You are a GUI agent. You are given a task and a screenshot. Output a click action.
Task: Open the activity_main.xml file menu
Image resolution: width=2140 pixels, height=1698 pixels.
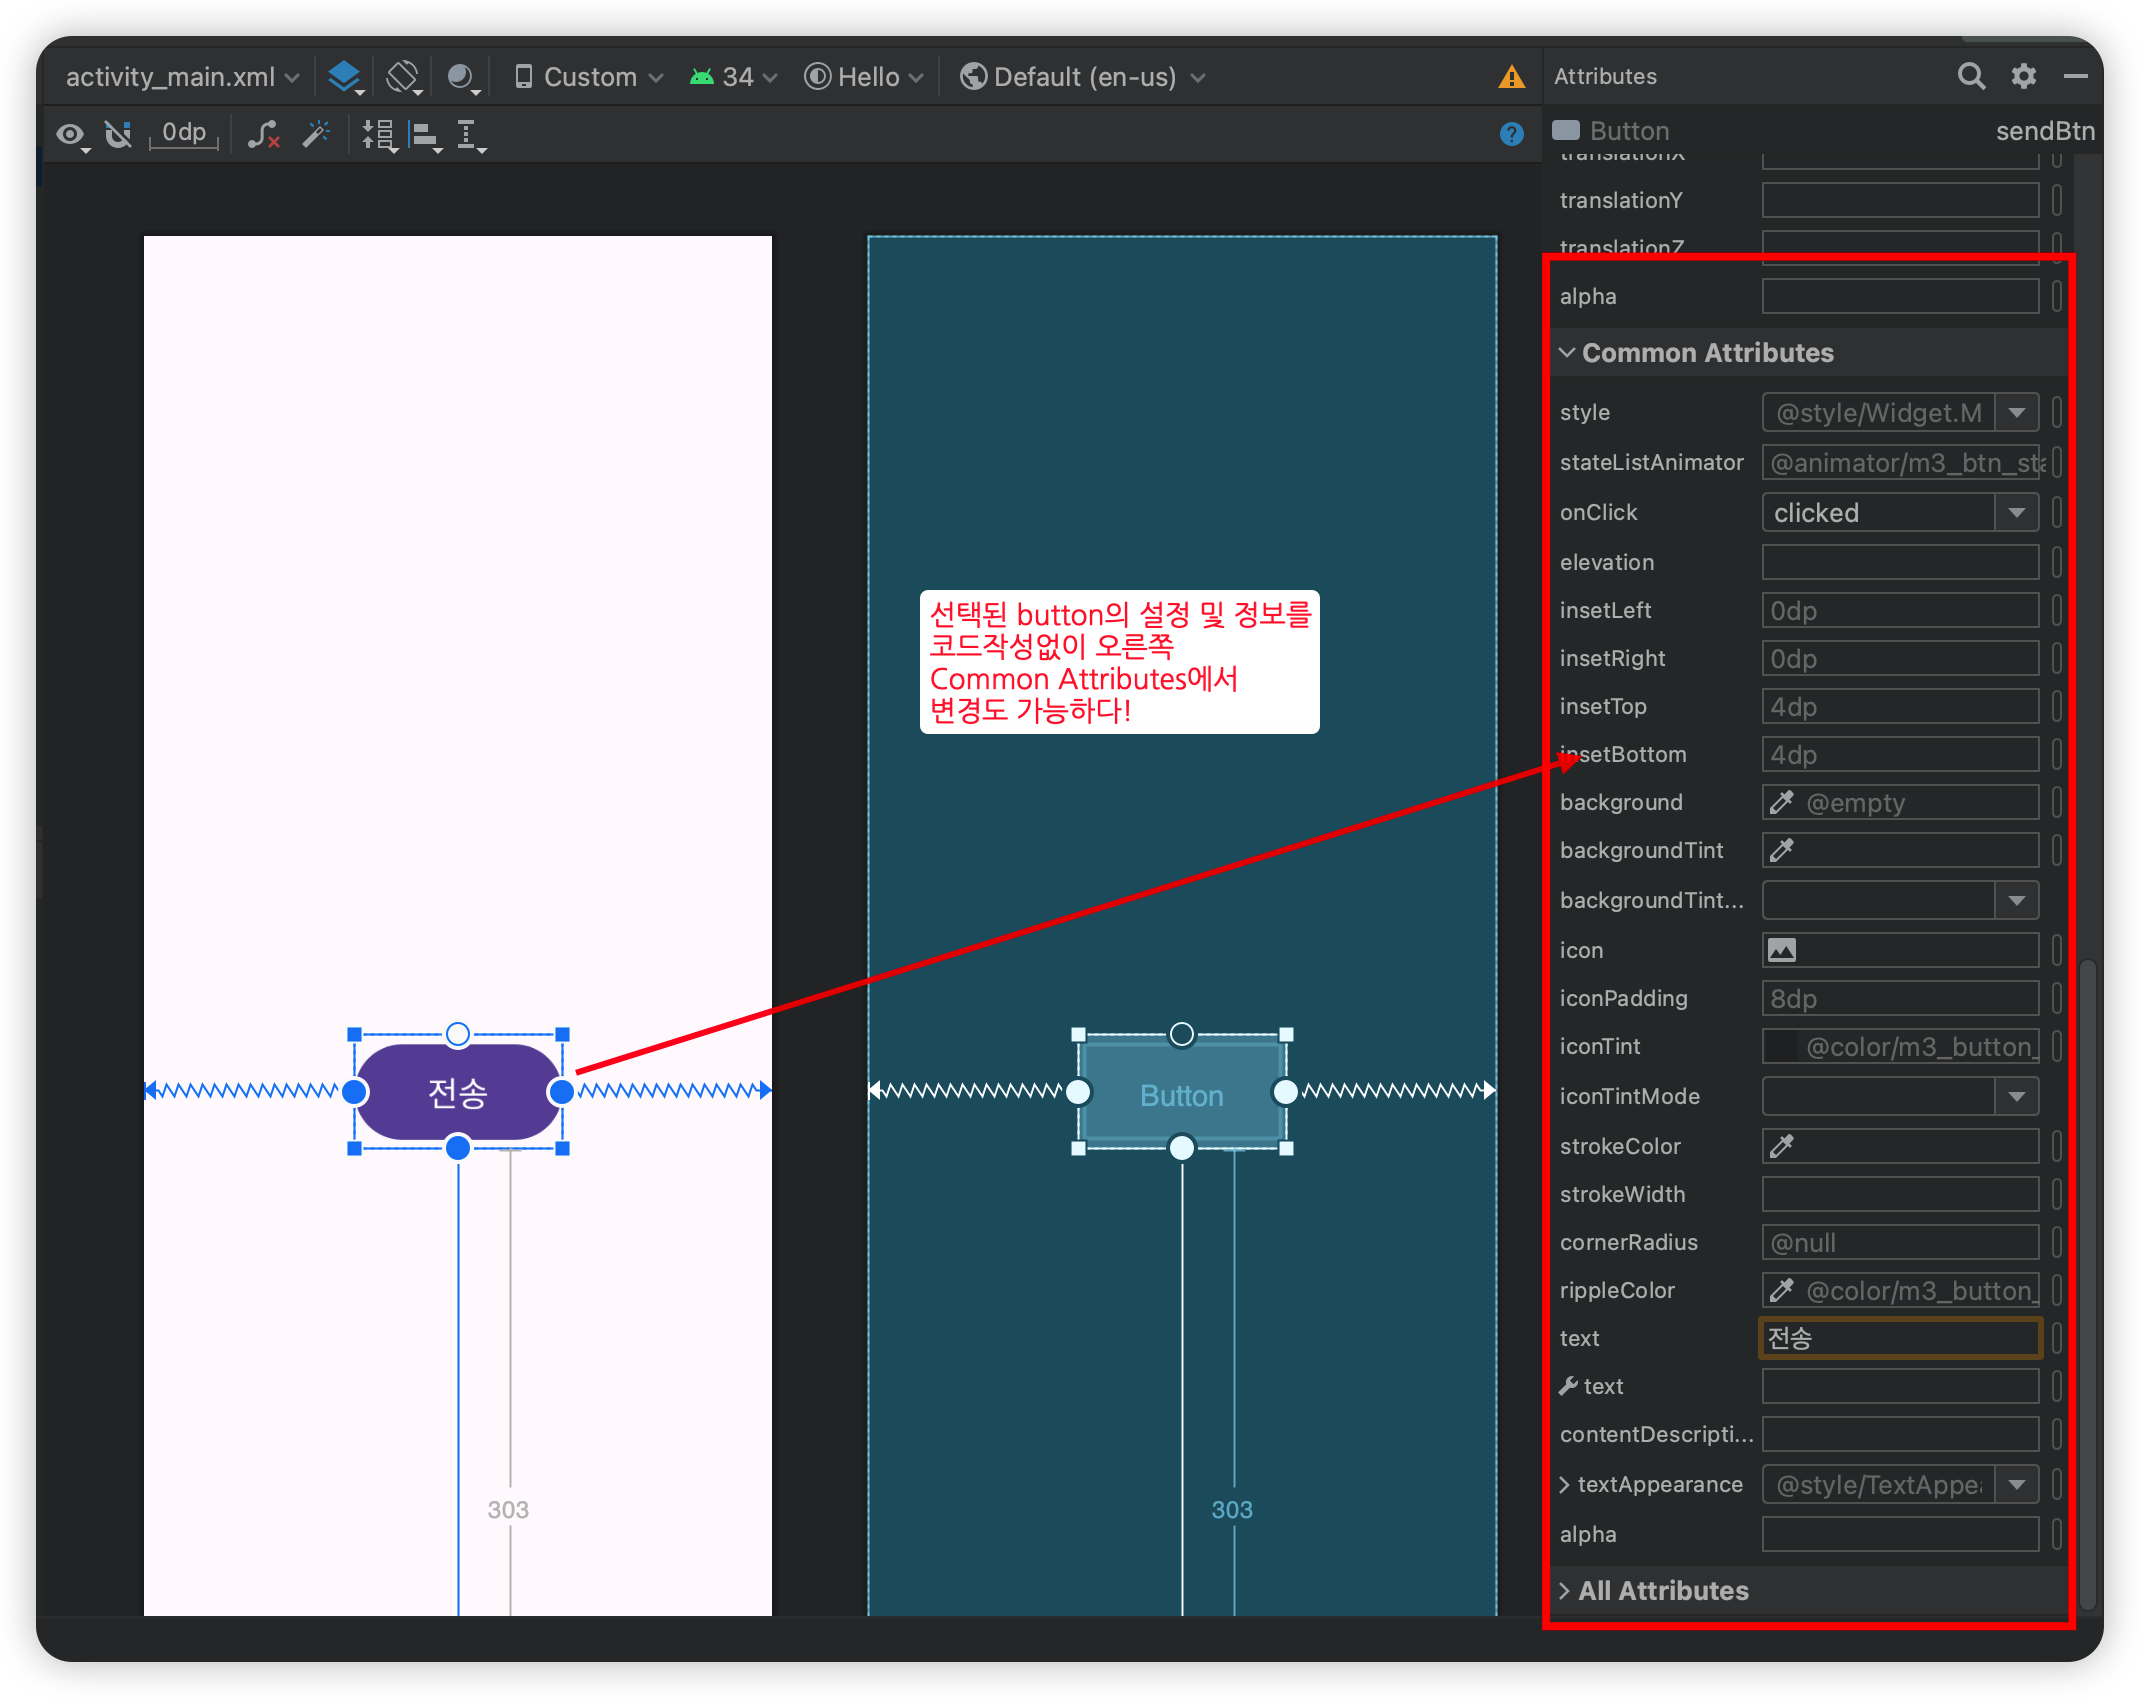coord(181,77)
